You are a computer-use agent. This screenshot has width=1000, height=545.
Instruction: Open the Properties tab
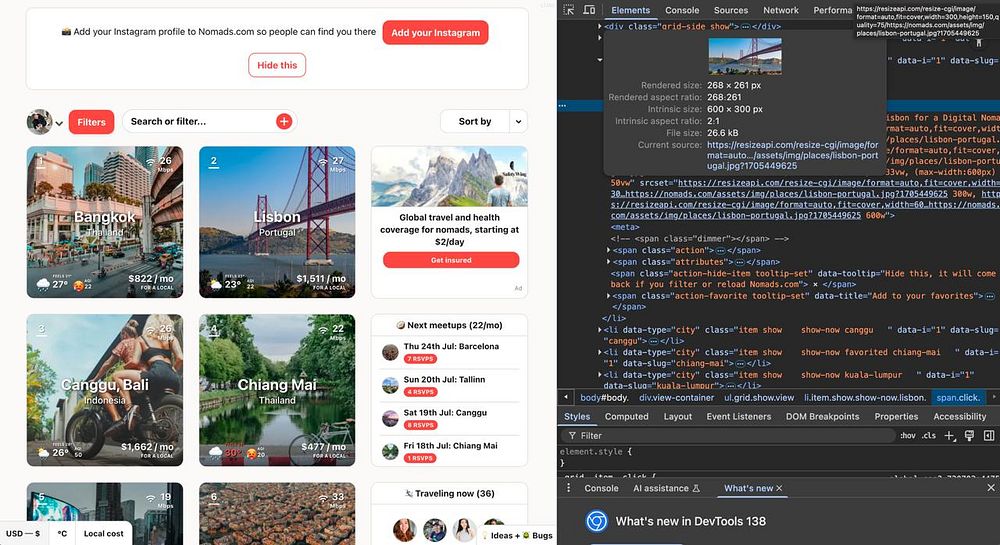[896, 416]
